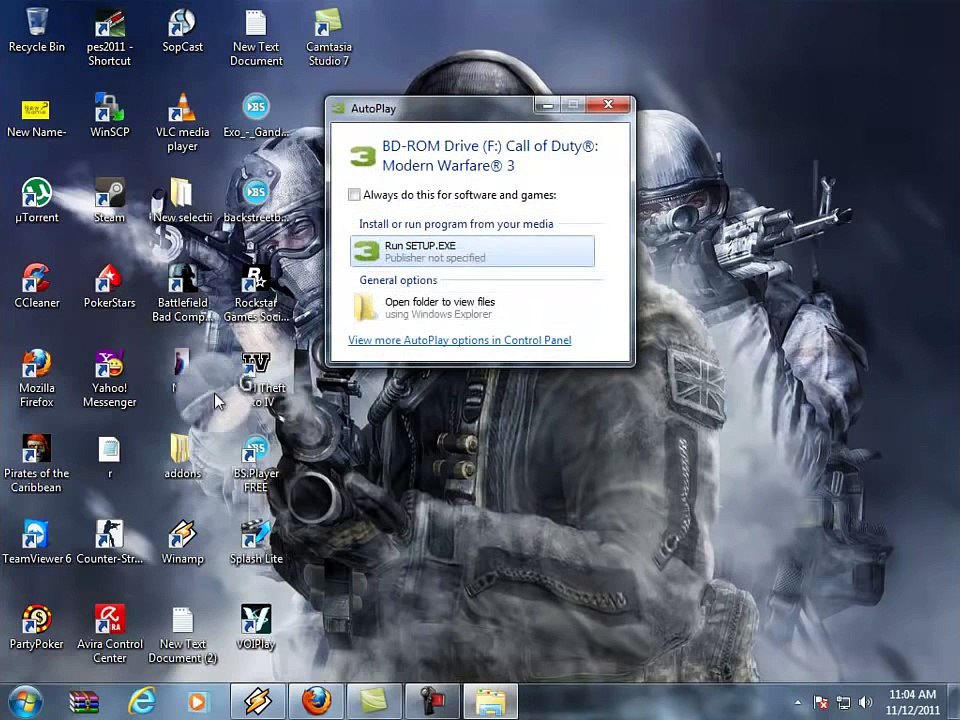Open the Windows Start menu
960x720 pixels.
pyautogui.click(x=25, y=702)
